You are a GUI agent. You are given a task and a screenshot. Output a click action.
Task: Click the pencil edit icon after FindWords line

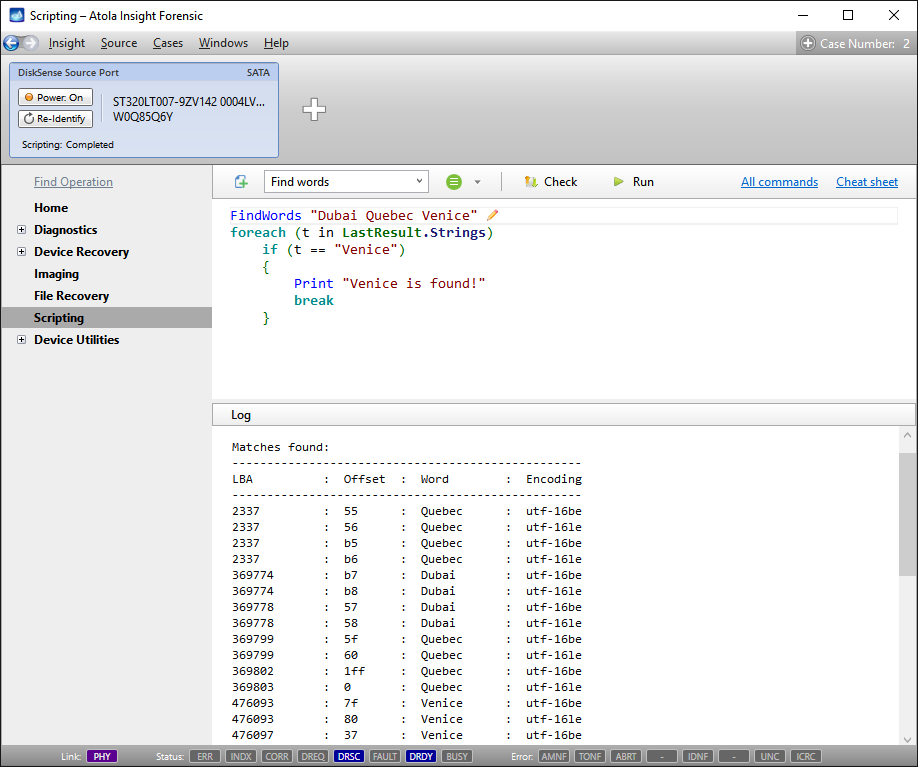click(x=492, y=215)
